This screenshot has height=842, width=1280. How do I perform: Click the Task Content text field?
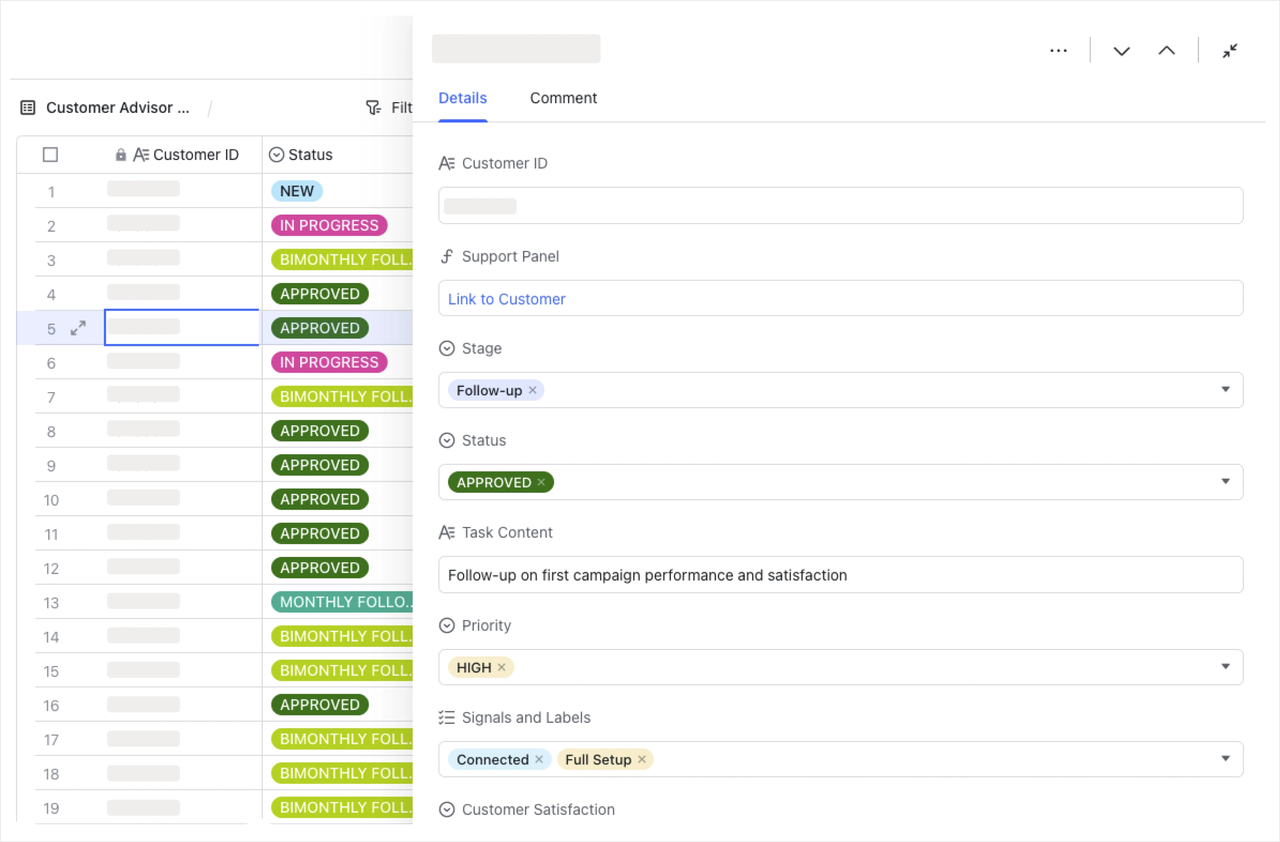(x=840, y=575)
